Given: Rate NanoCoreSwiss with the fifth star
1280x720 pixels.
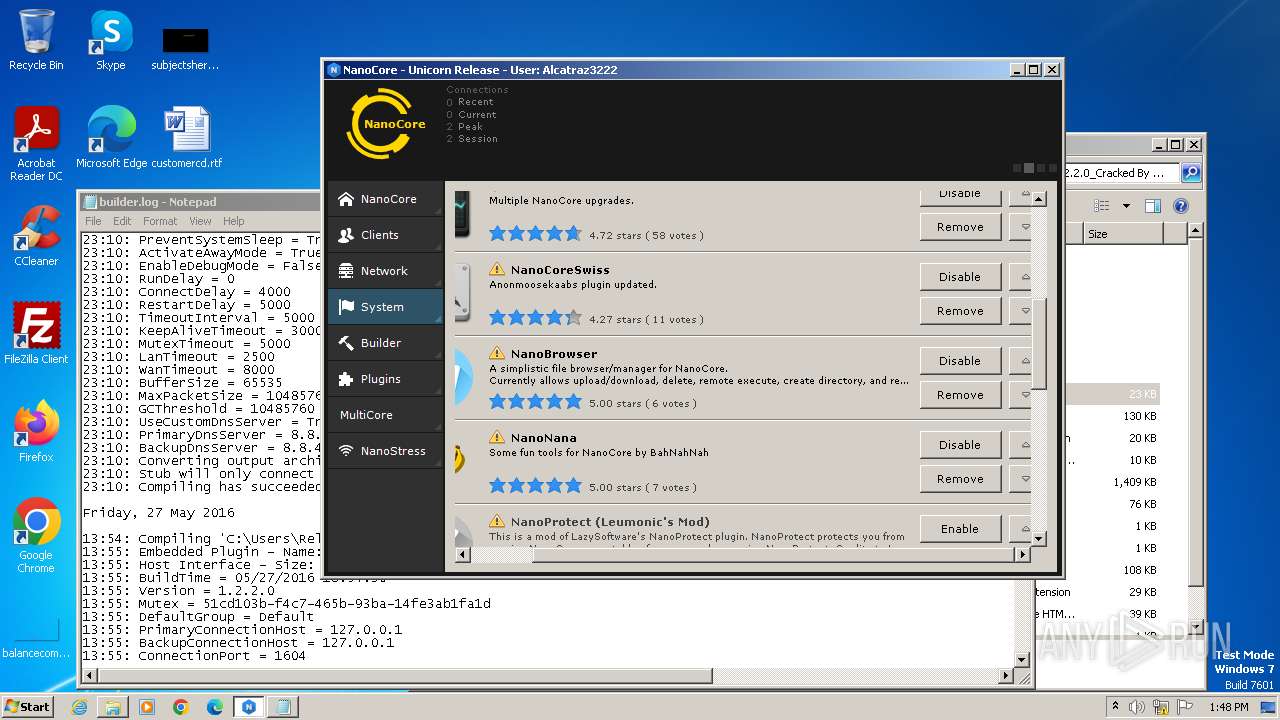Looking at the screenshot, I should pos(573,318).
